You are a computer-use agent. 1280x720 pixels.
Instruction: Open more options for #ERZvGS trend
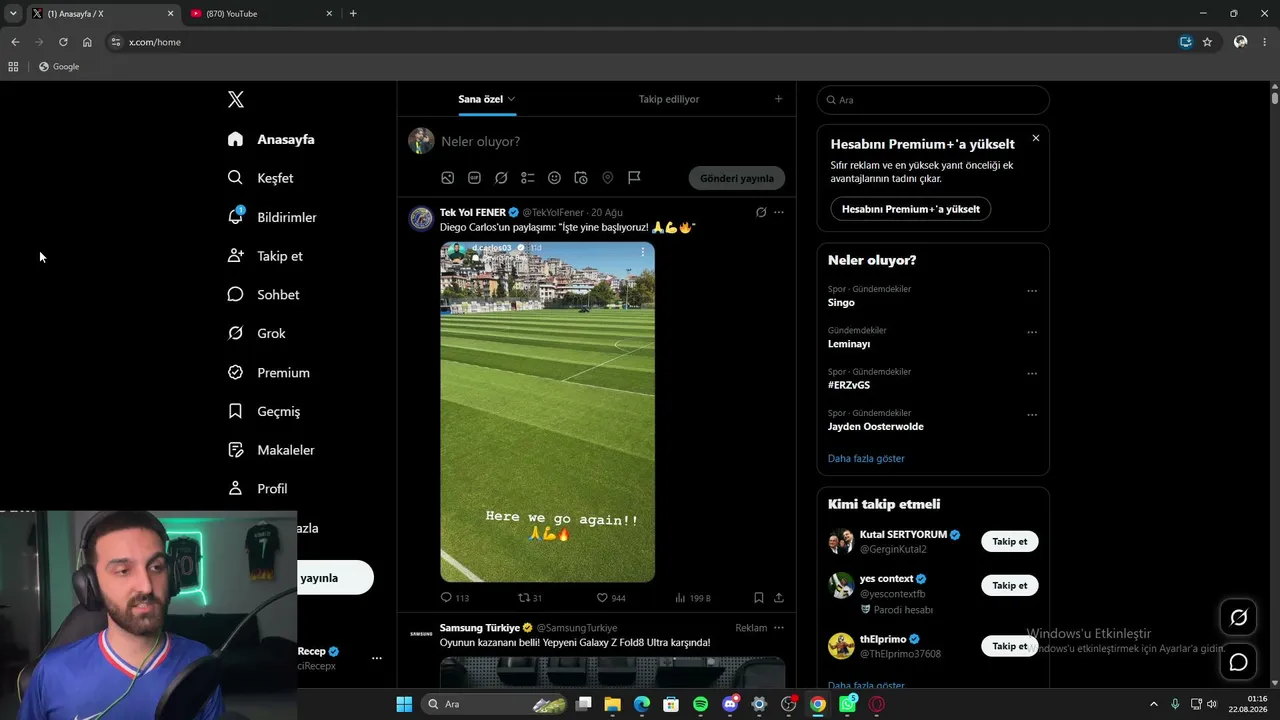tap(1032, 374)
